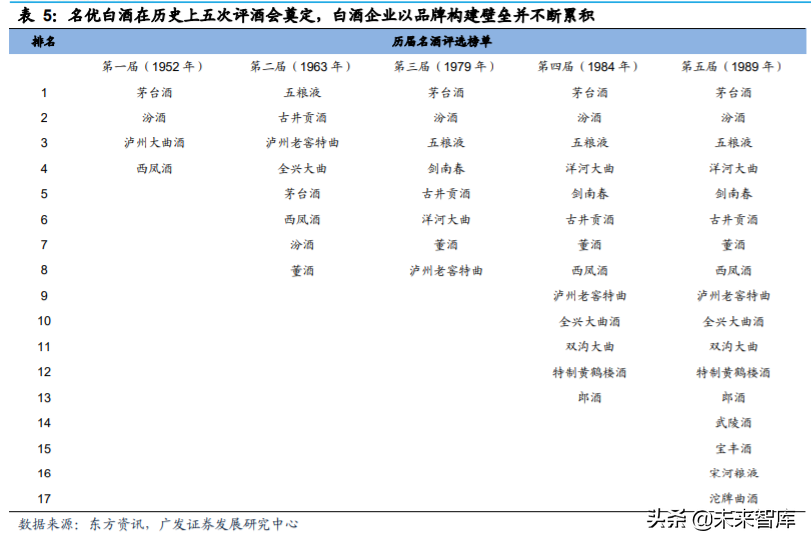Select '茅台酒' under 第四届 (1984)
The image size is (811, 545).
(x=590, y=93)
